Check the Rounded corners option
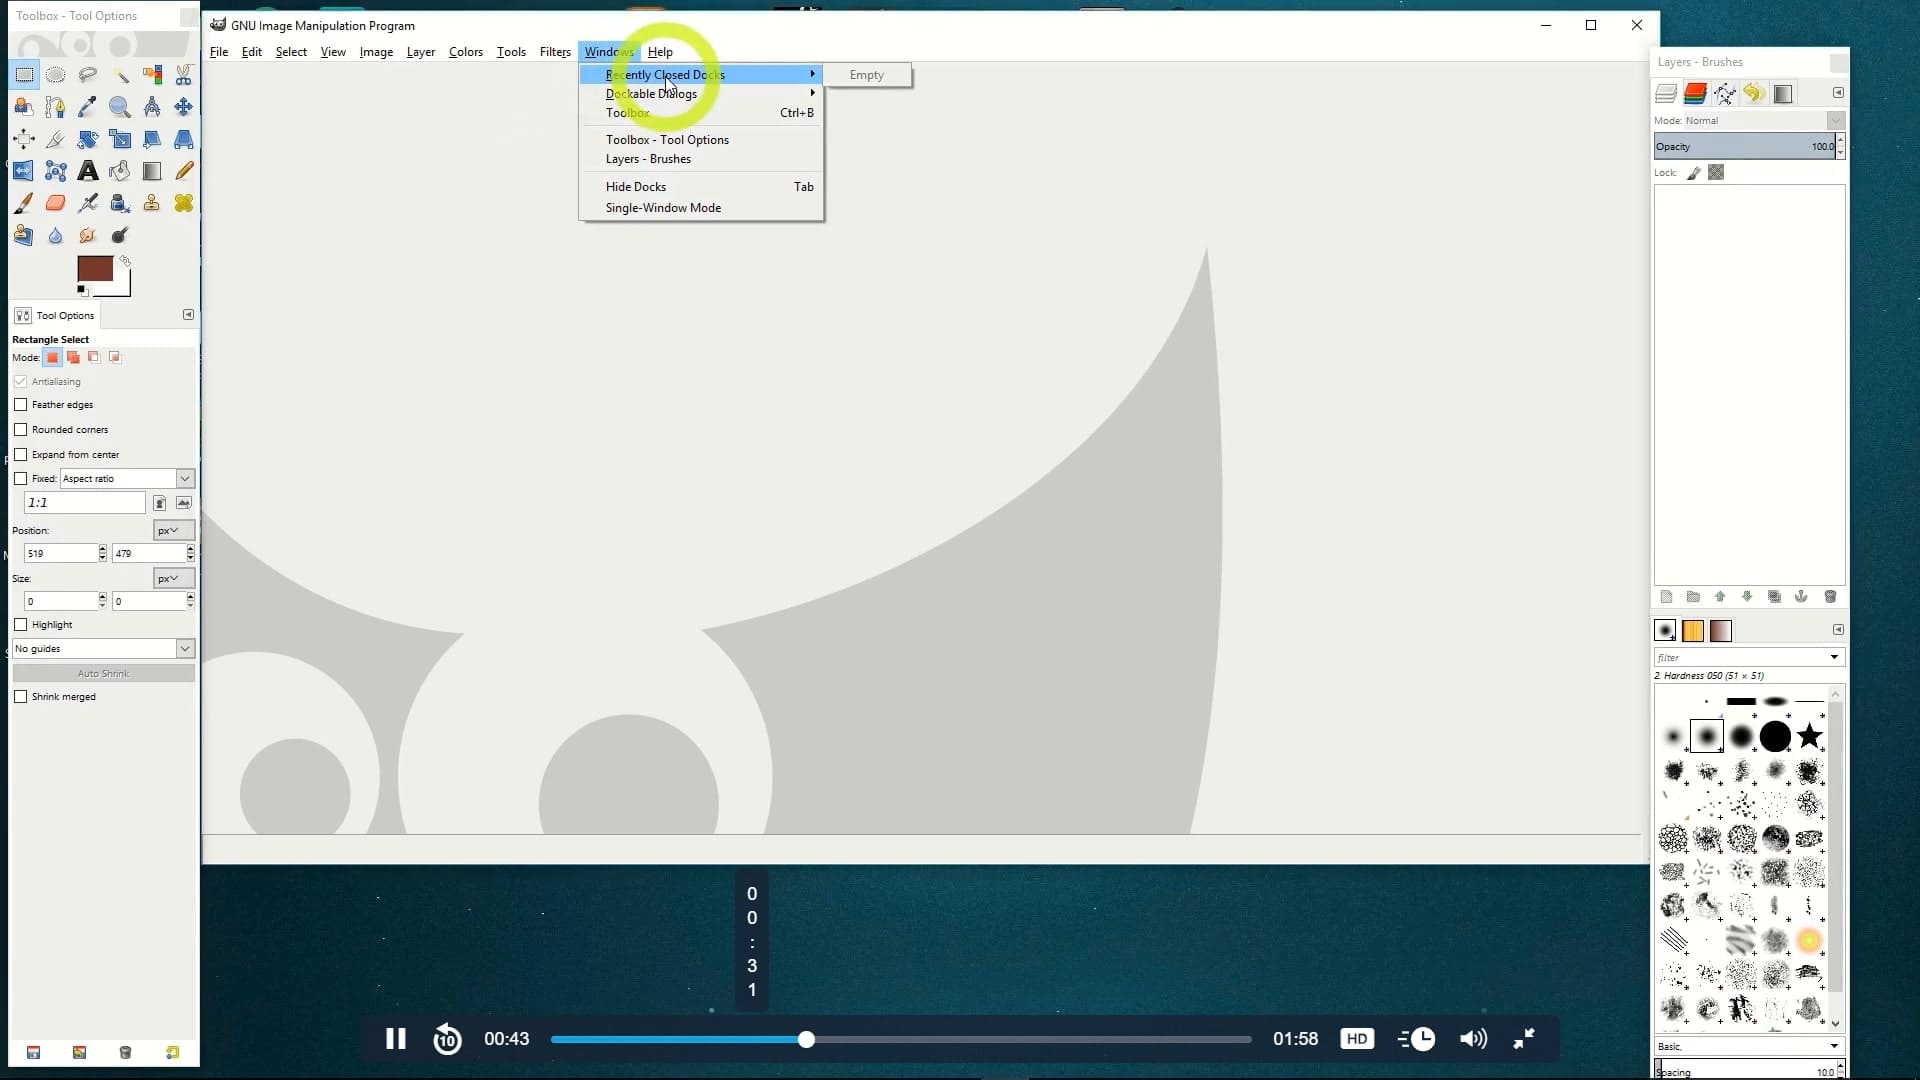The height and width of the screenshot is (1080, 1920). [x=22, y=429]
